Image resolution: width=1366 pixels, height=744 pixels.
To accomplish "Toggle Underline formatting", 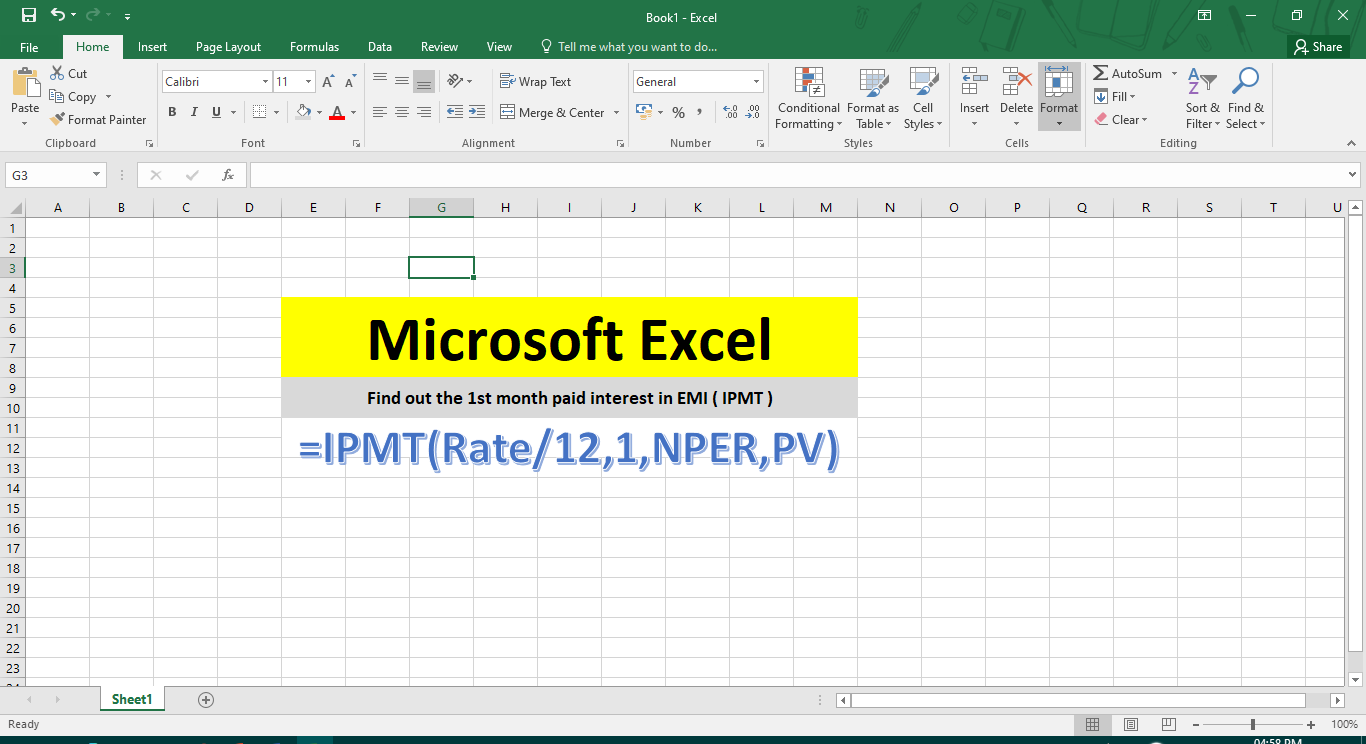I will (217, 112).
